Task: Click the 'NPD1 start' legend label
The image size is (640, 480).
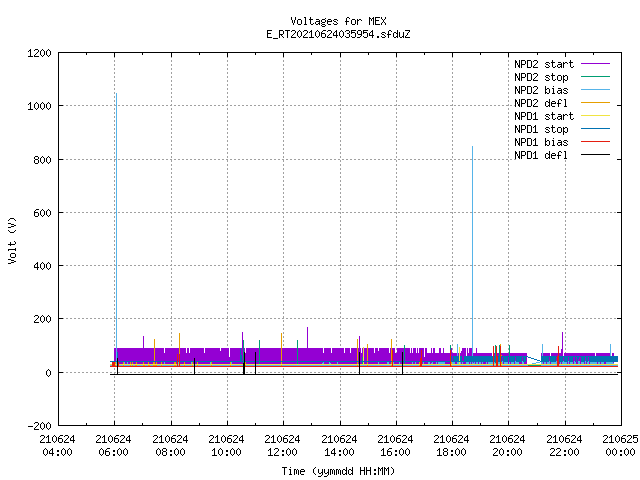Action: (x=544, y=116)
